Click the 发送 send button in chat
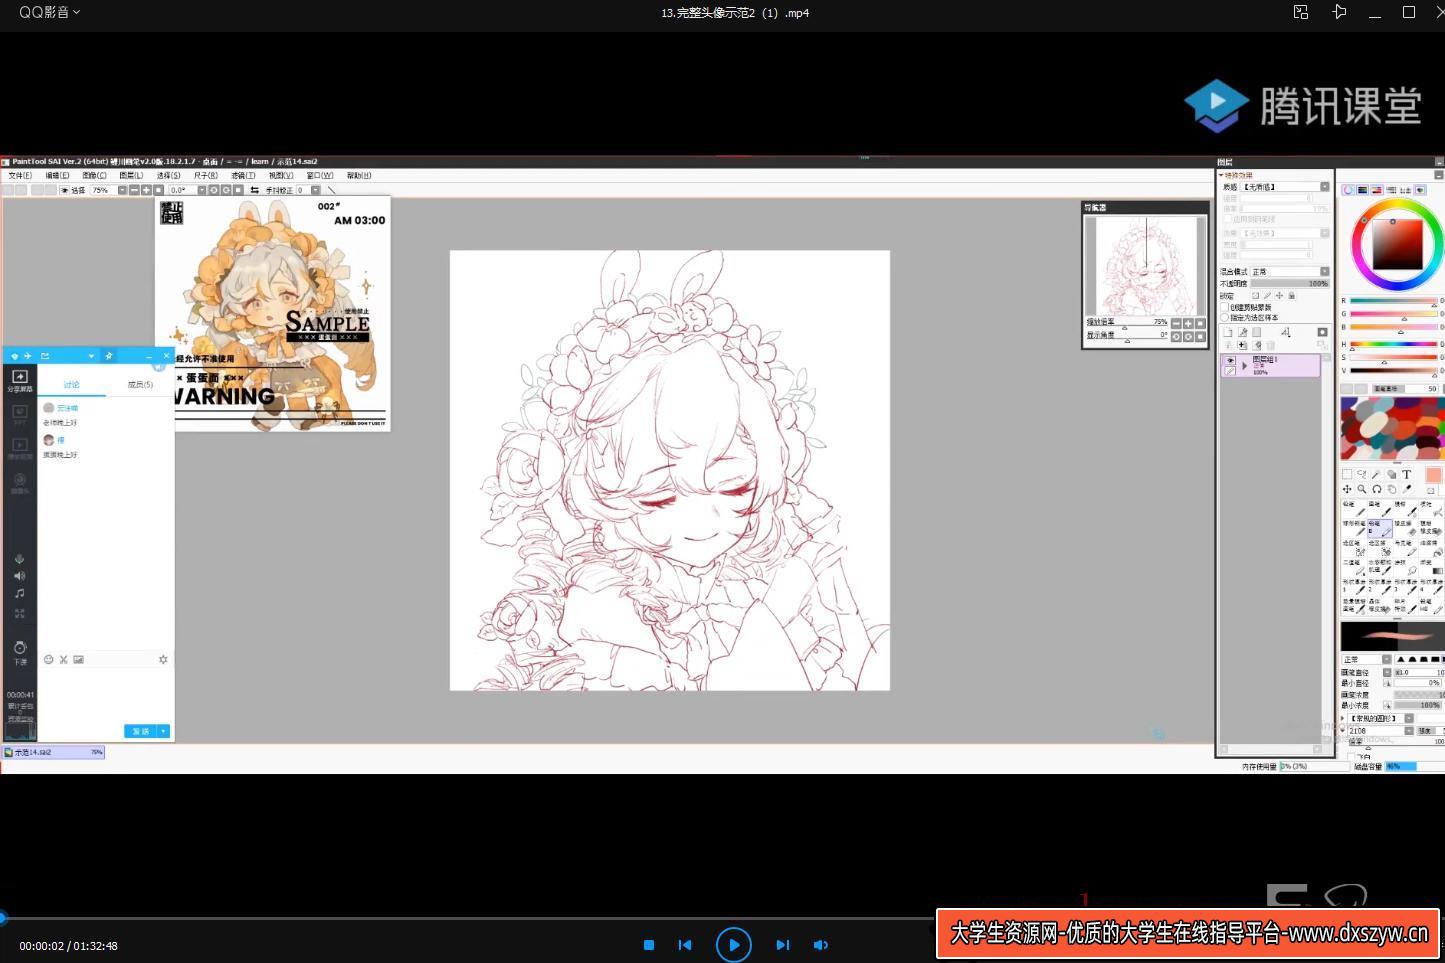This screenshot has height=963, width=1445. (141, 731)
